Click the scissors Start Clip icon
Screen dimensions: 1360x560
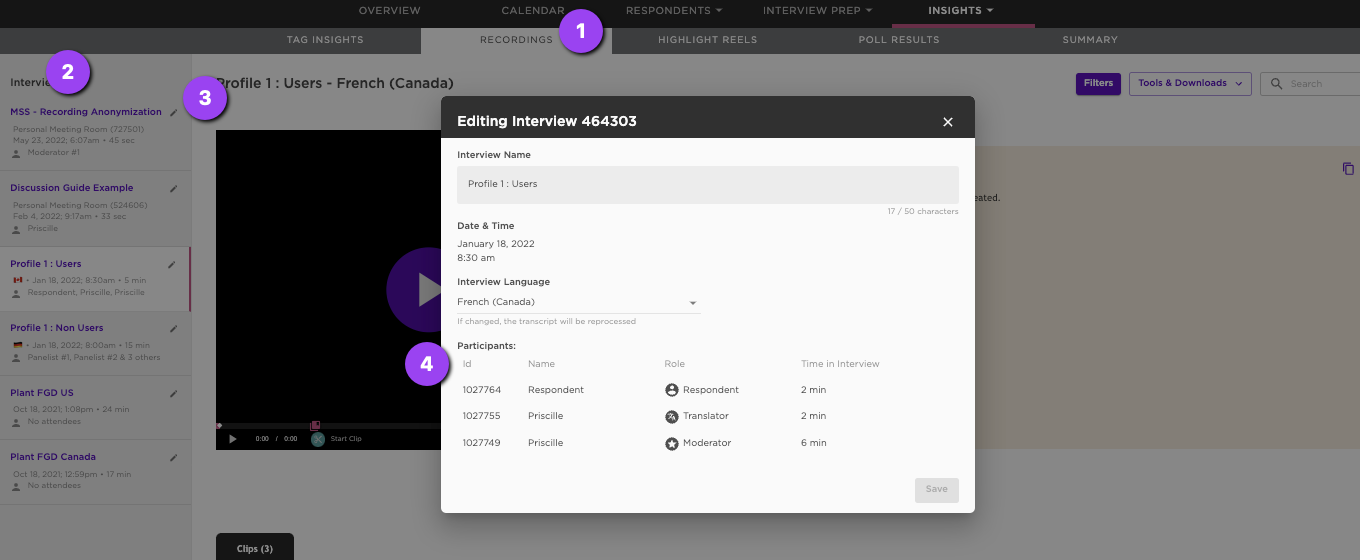point(318,439)
